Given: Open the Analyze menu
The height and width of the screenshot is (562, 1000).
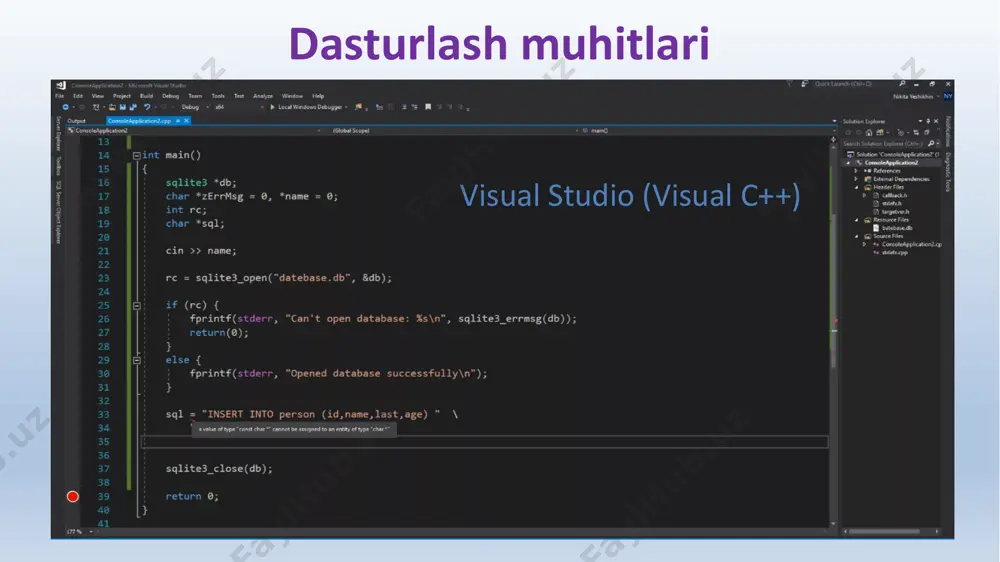Looking at the screenshot, I should (x=263, y=96).
